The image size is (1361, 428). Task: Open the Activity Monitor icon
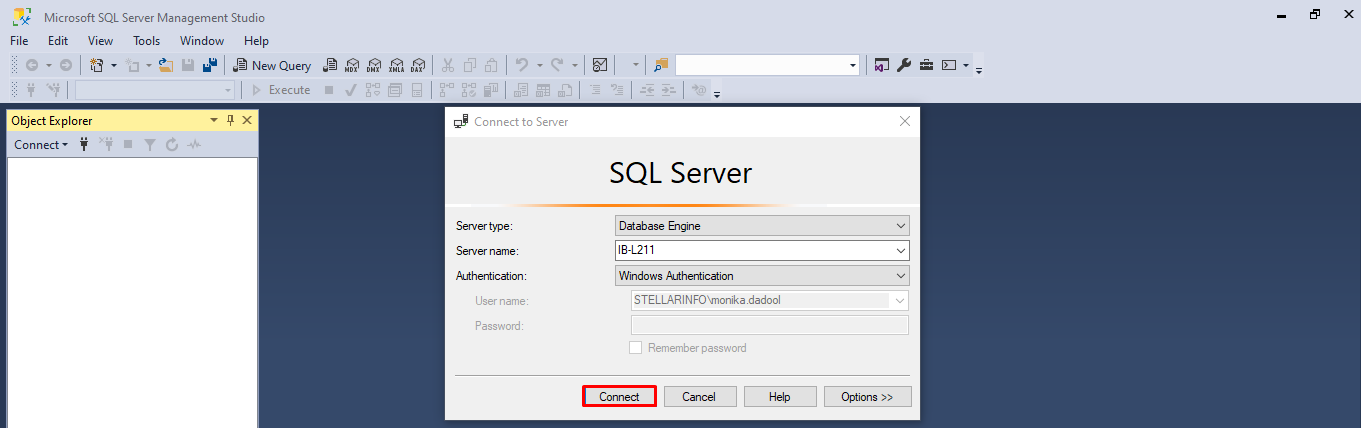(x=600, y=65)
